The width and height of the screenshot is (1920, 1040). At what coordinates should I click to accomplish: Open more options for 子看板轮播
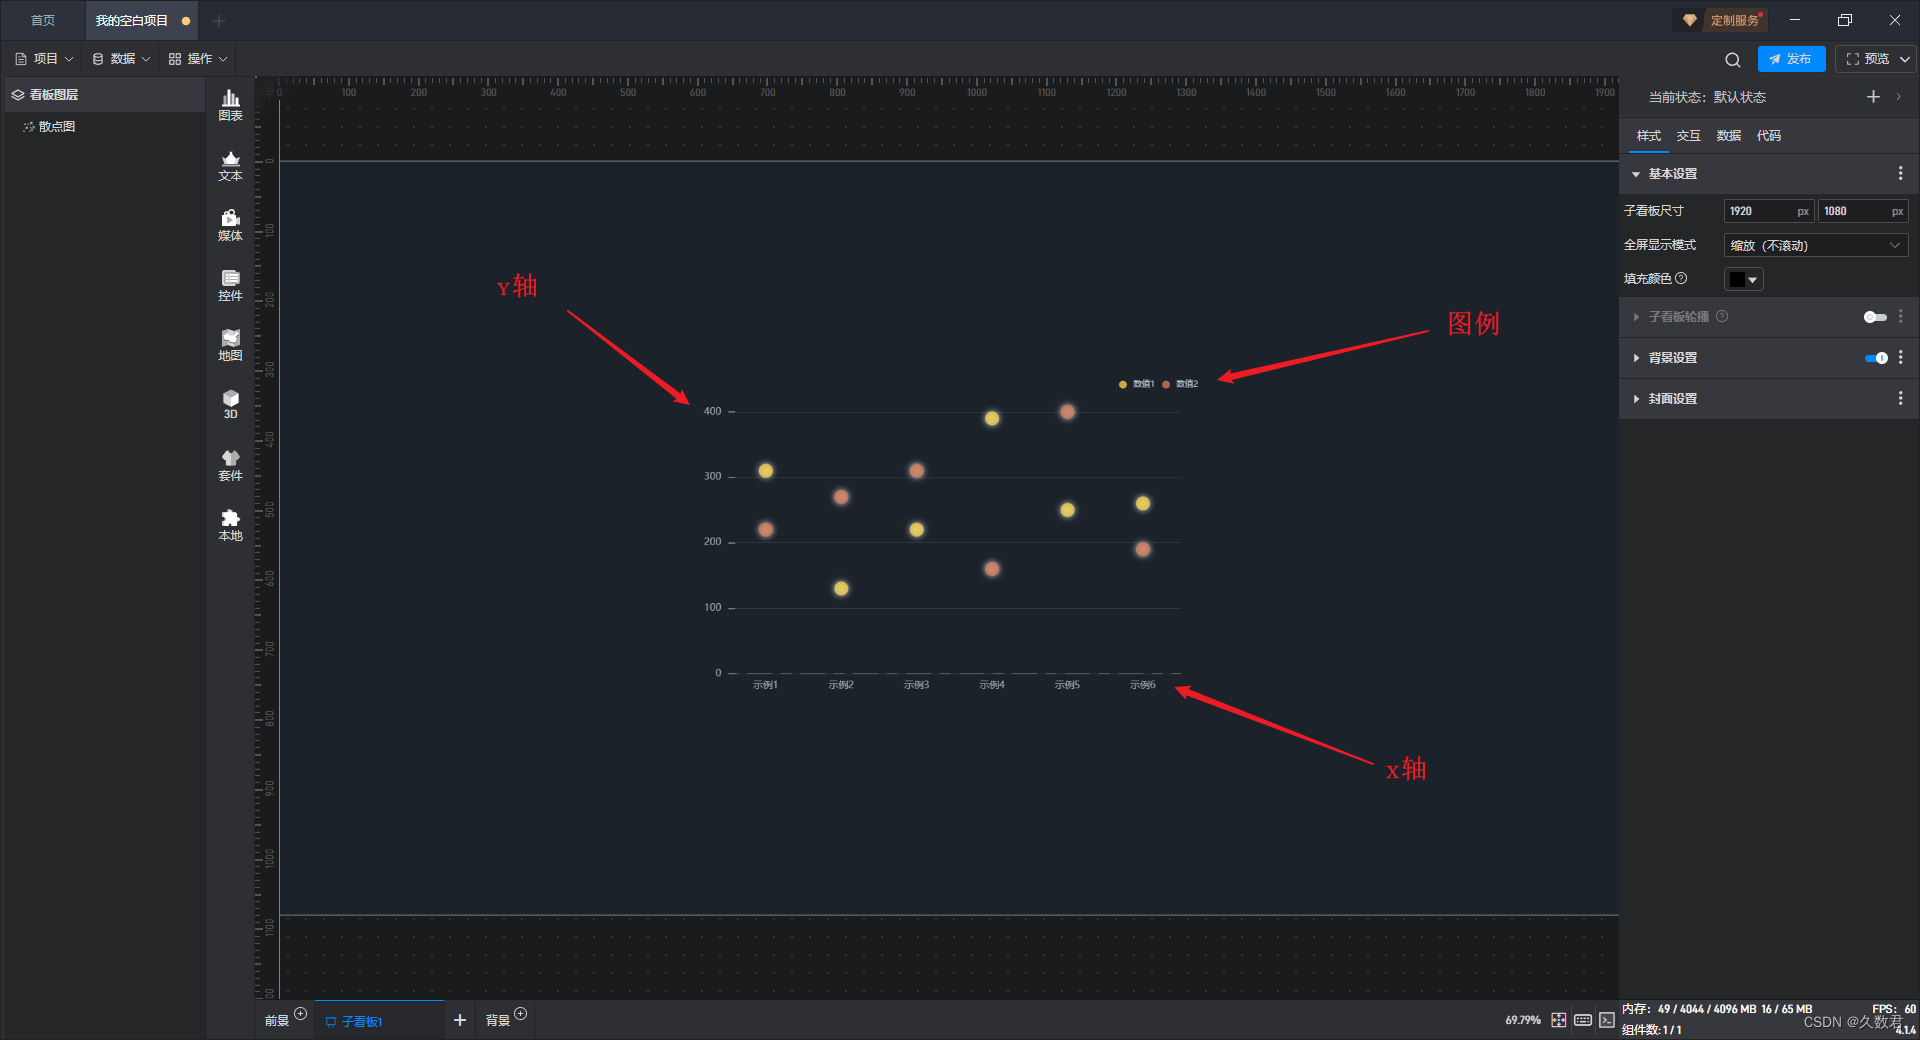(x=1900, y=317)
